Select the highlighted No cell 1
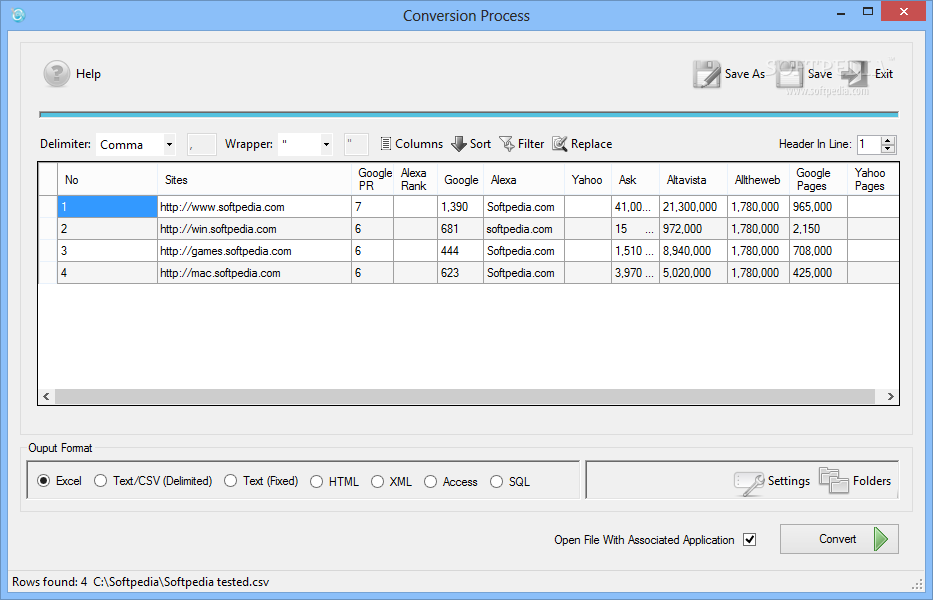The width and height of the screenshot is (933, 600). [x=108, y=207]
